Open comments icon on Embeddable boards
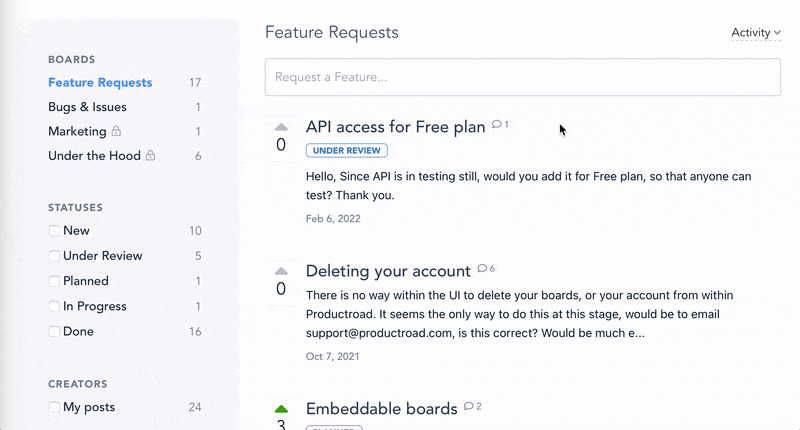This screenshot has width=800, height=430. tap(468, 406)
